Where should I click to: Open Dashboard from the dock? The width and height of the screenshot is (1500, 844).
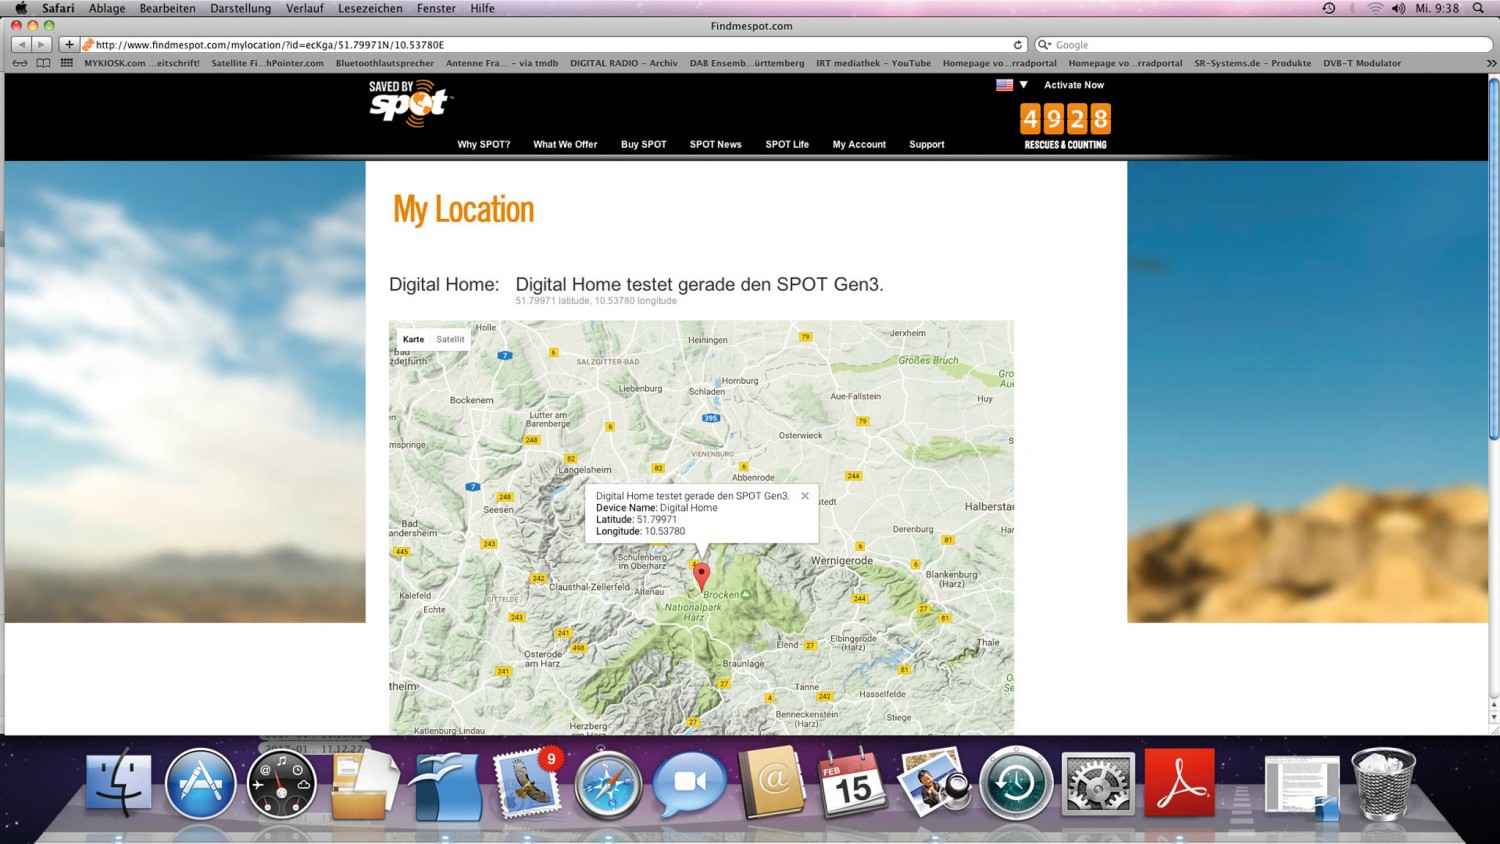(x=281, y=785)
